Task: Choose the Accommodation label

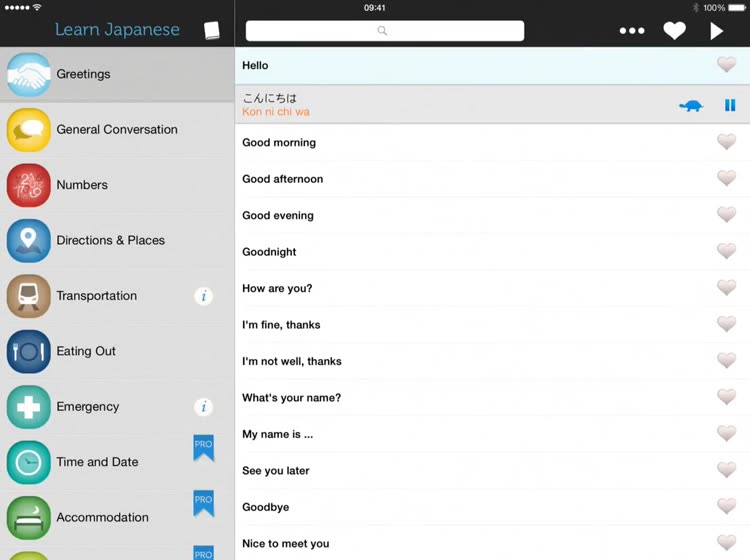Action: (102, 518)
